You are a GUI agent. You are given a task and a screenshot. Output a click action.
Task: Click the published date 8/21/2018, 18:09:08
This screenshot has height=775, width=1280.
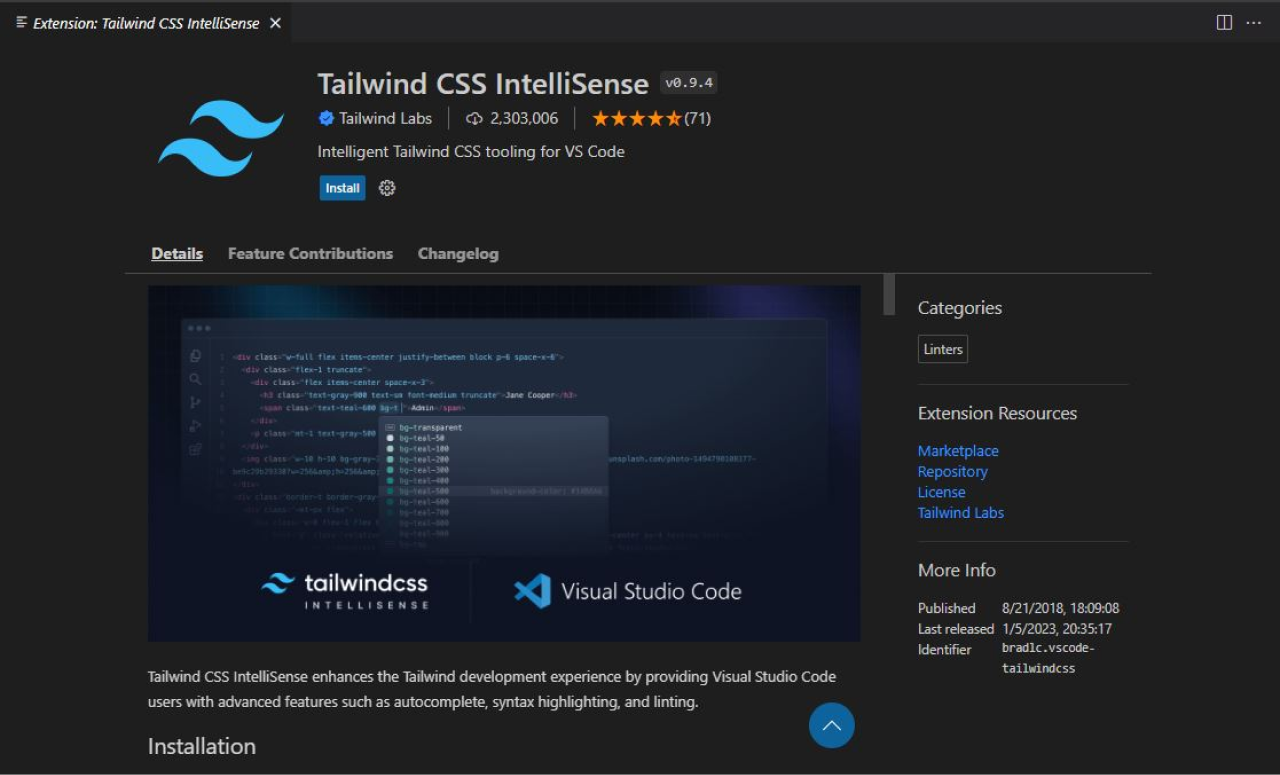(x=1060, y=608)
